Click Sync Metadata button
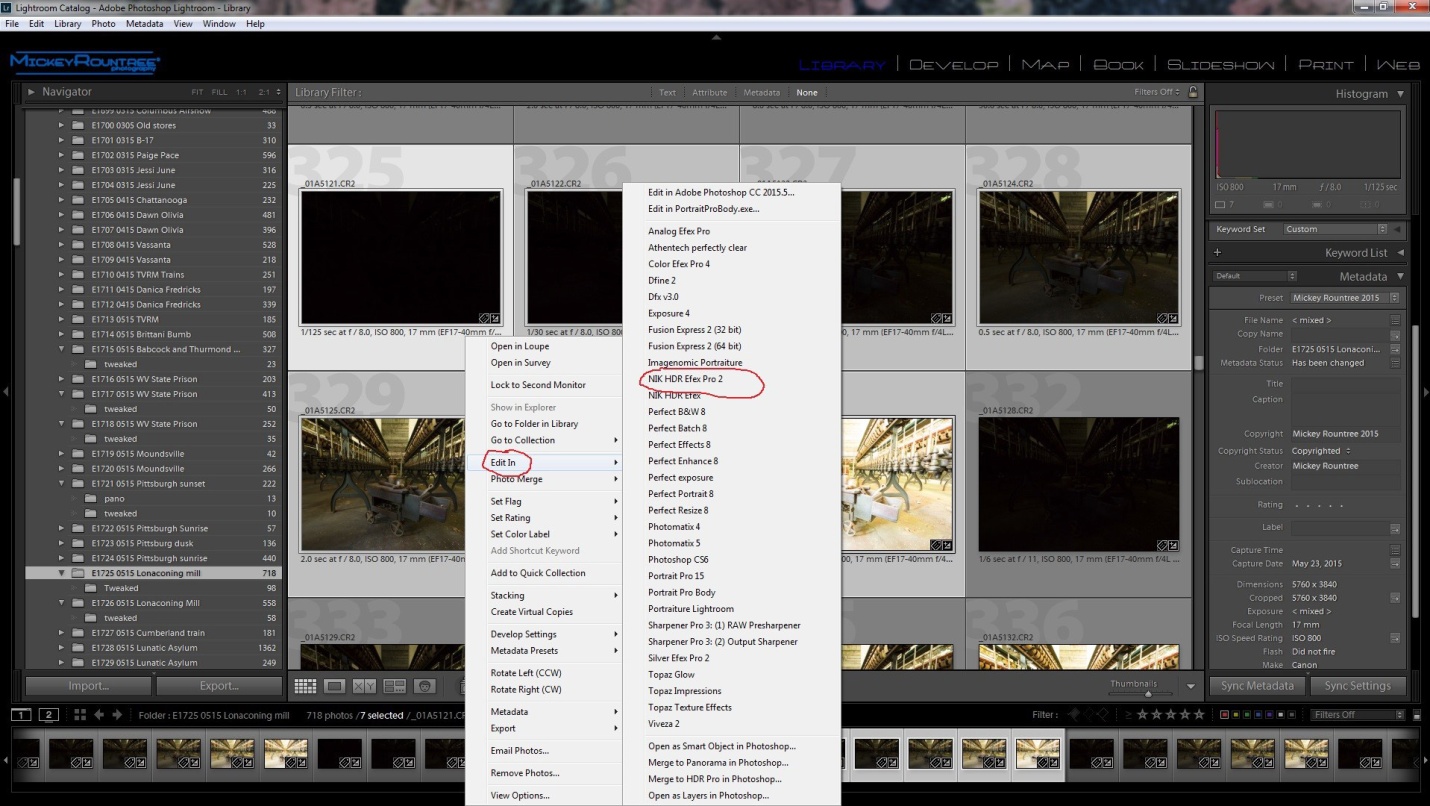This screenshot has height=806, width=1430. [1257, 686]
